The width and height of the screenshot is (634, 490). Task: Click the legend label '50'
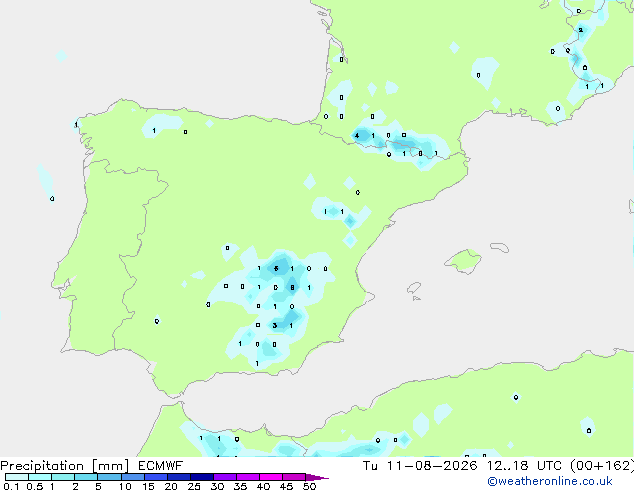pyautogui.click(x=309, y=486)
